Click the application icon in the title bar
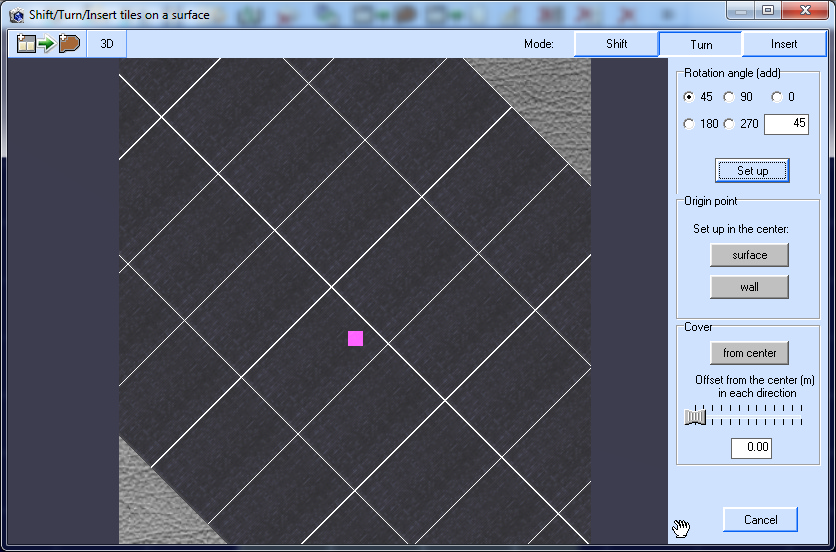 point(17,15)
